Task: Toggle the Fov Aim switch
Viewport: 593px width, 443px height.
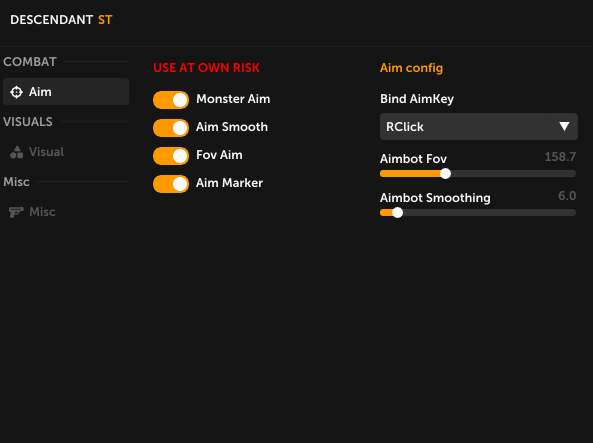Action: (x=171, y=156)
